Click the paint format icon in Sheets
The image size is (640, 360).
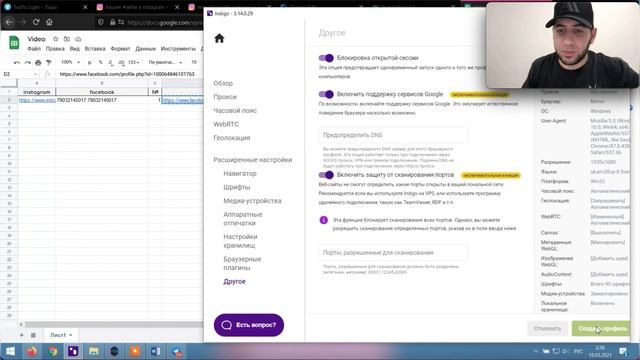[49, 62]
